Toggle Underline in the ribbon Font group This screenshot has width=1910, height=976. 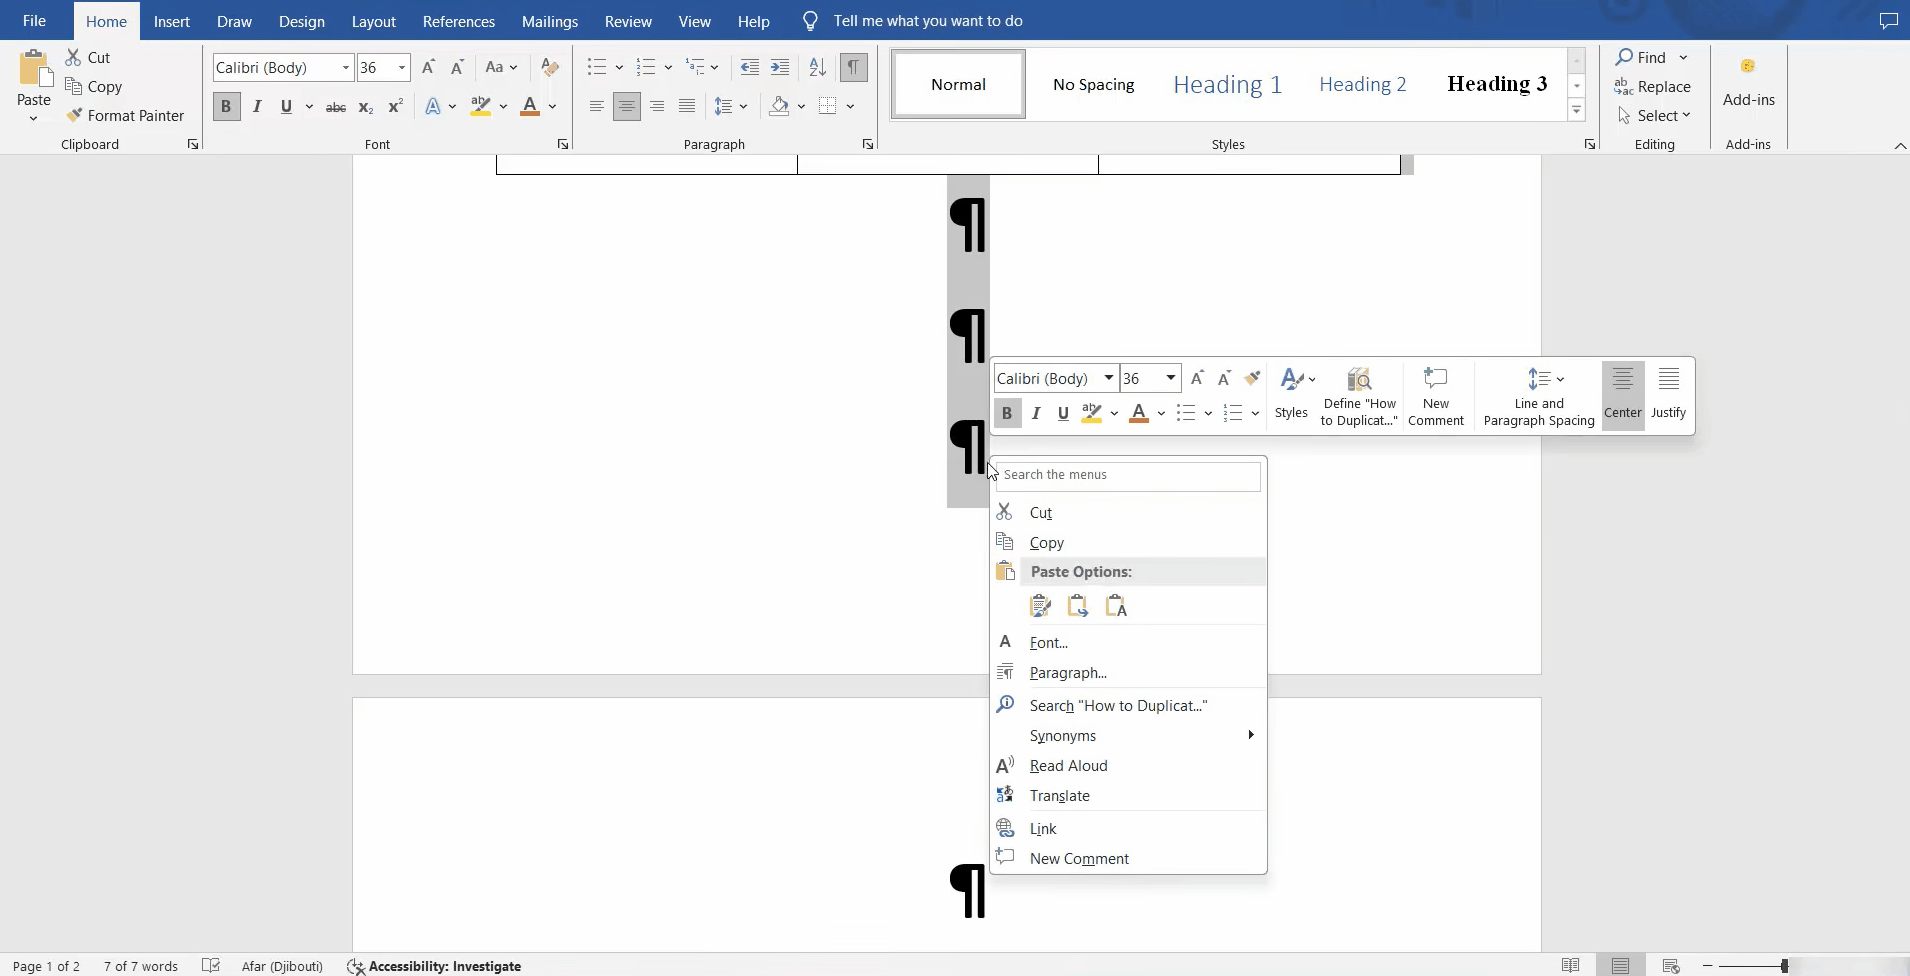[x=287, y=106]
